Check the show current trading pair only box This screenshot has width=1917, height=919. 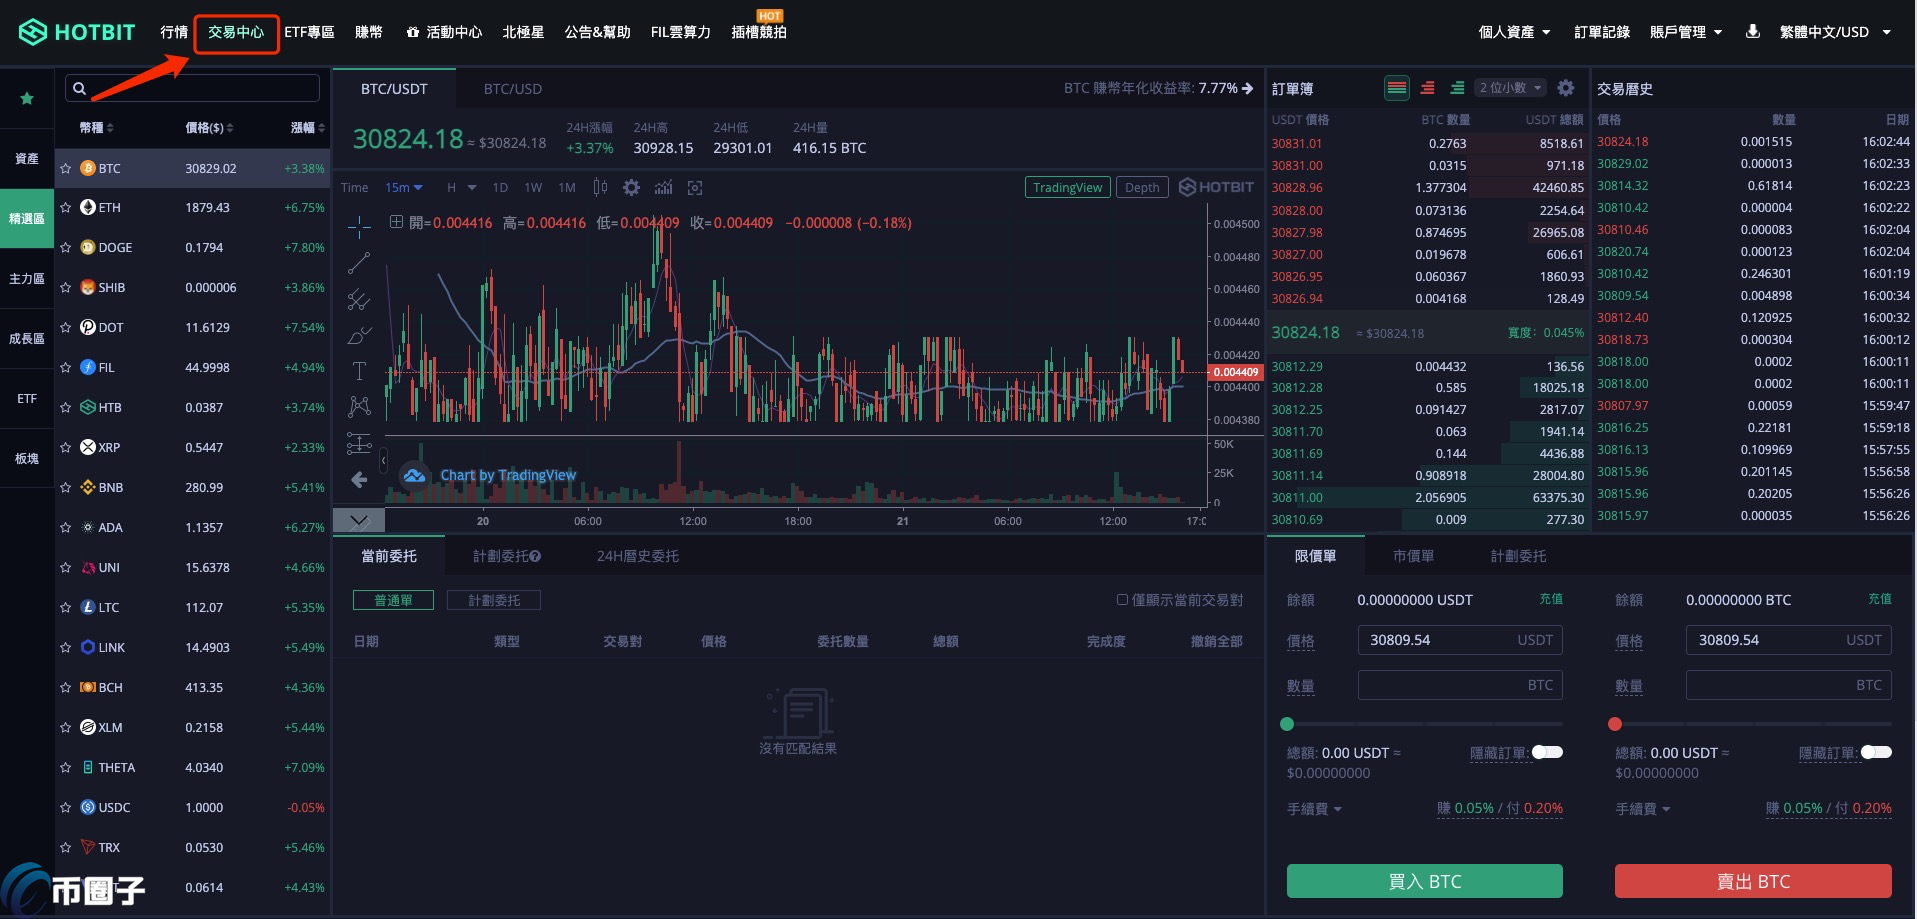click(x=1122, y=600)
